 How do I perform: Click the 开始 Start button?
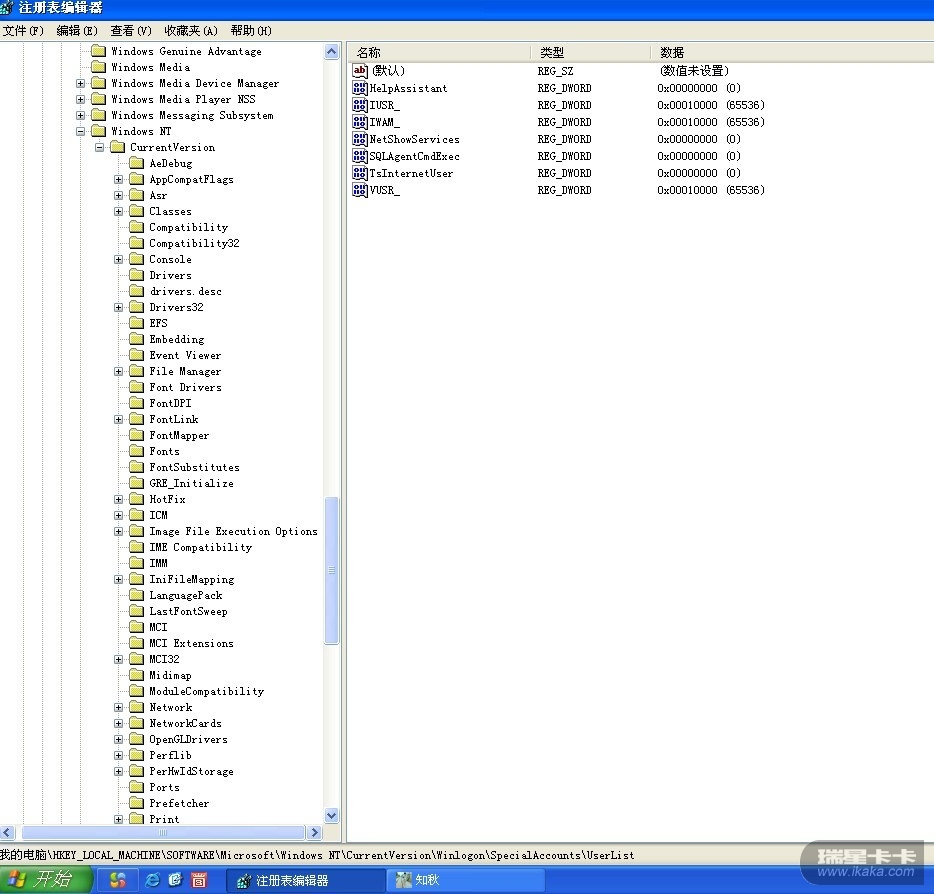pyautogui.click(x=47, y=880)
